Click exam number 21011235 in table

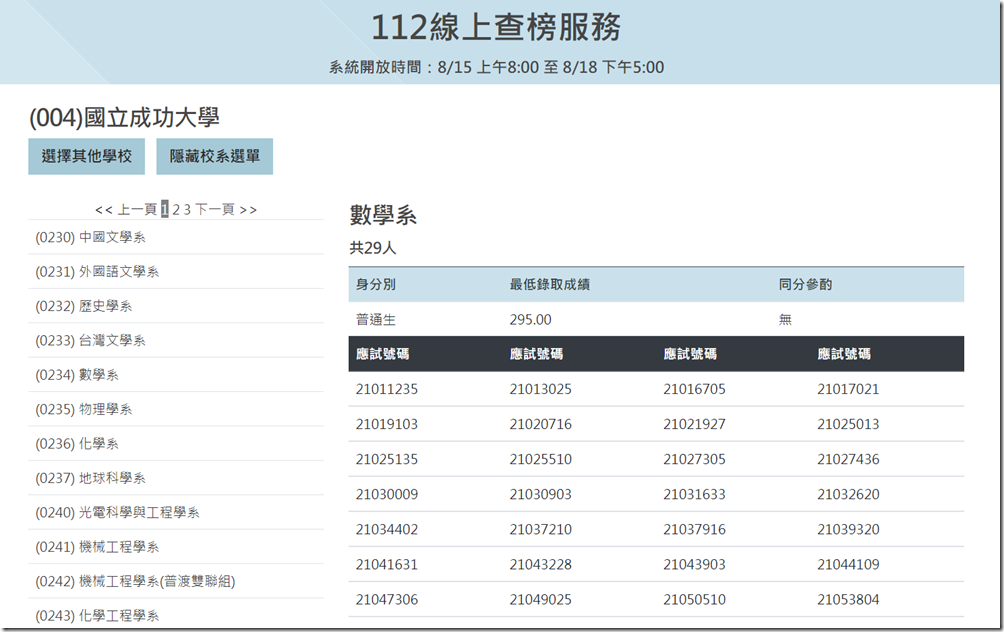(x=387, y=389)
